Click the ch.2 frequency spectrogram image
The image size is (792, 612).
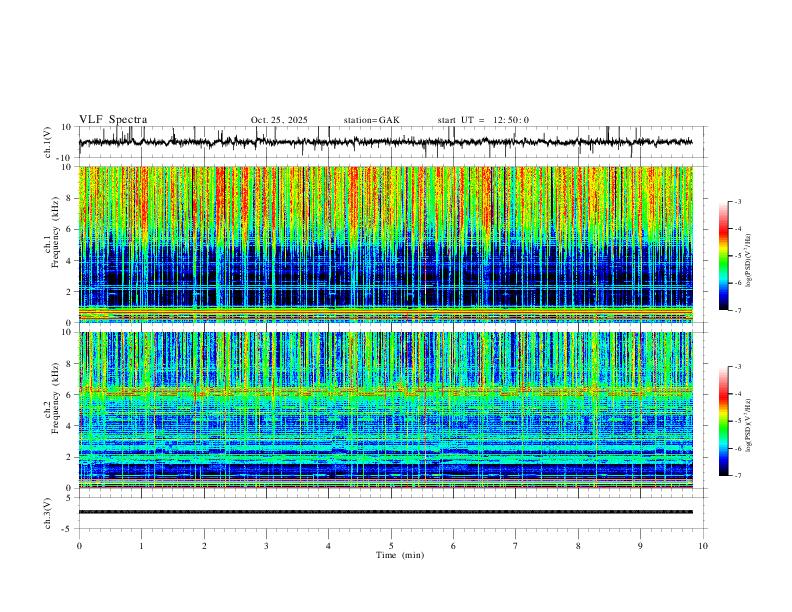386,410
